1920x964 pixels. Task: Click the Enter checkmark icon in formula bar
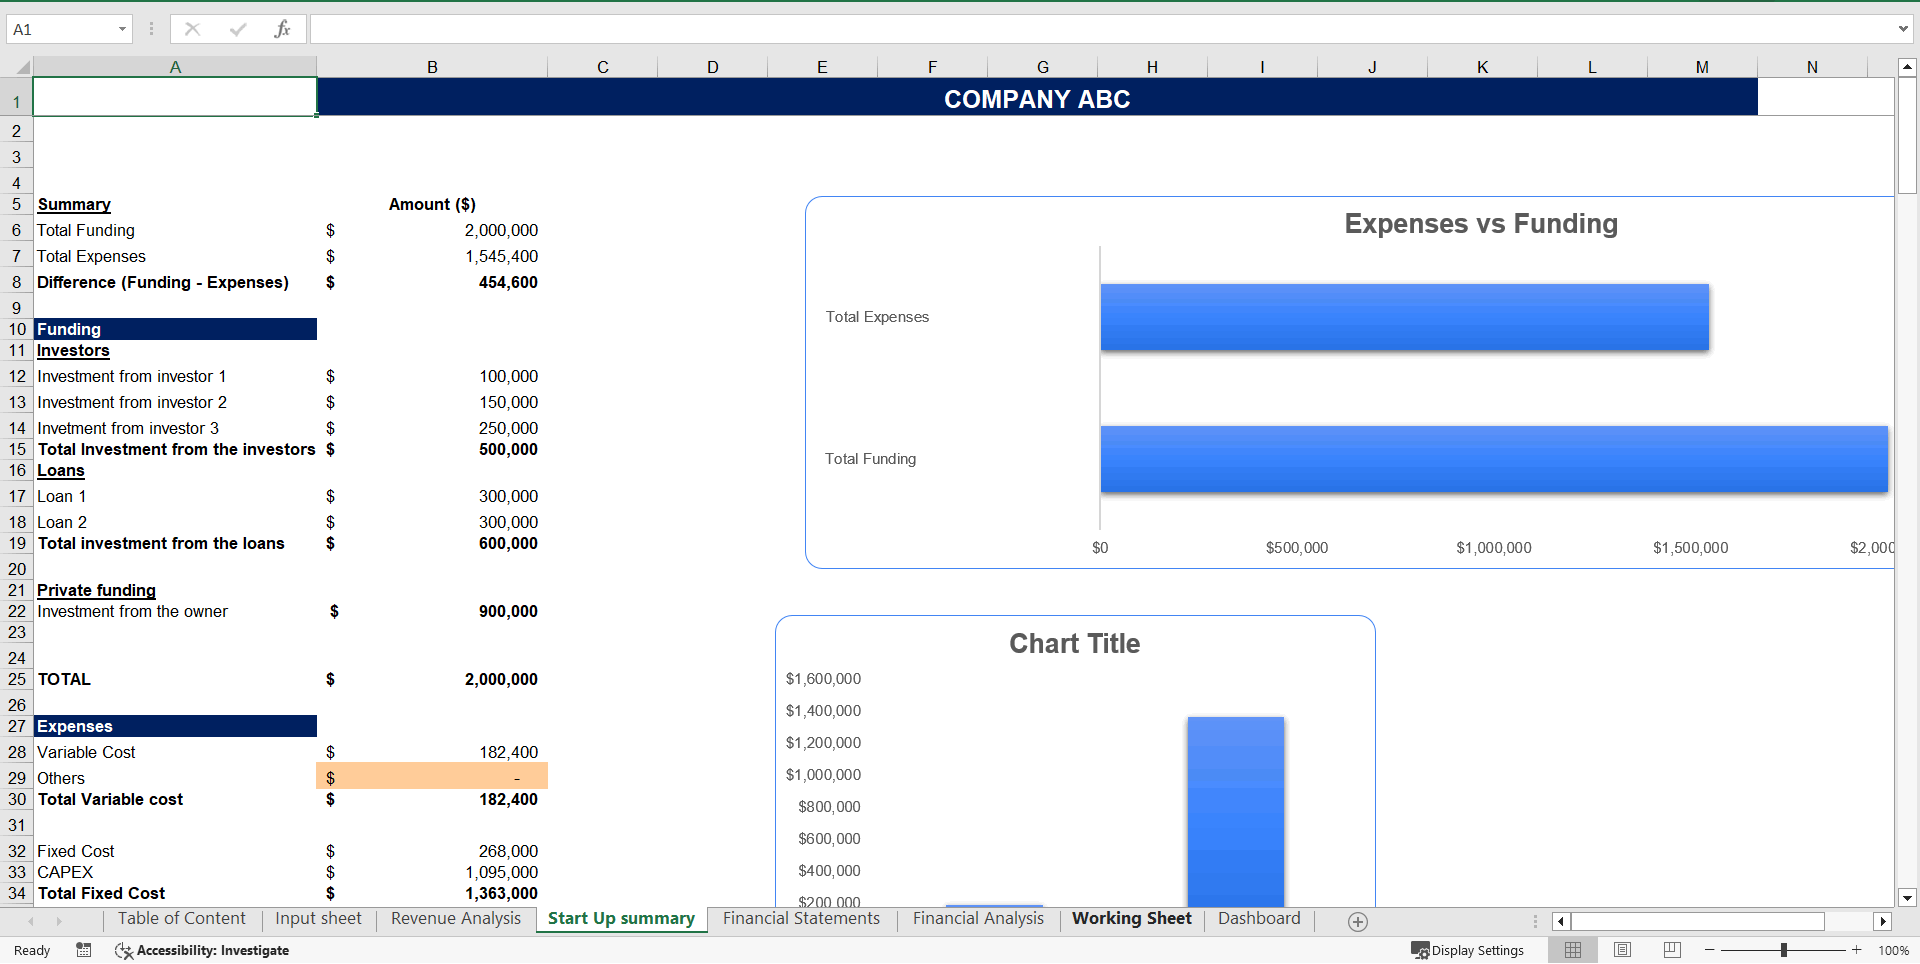(x=237, y=29)
